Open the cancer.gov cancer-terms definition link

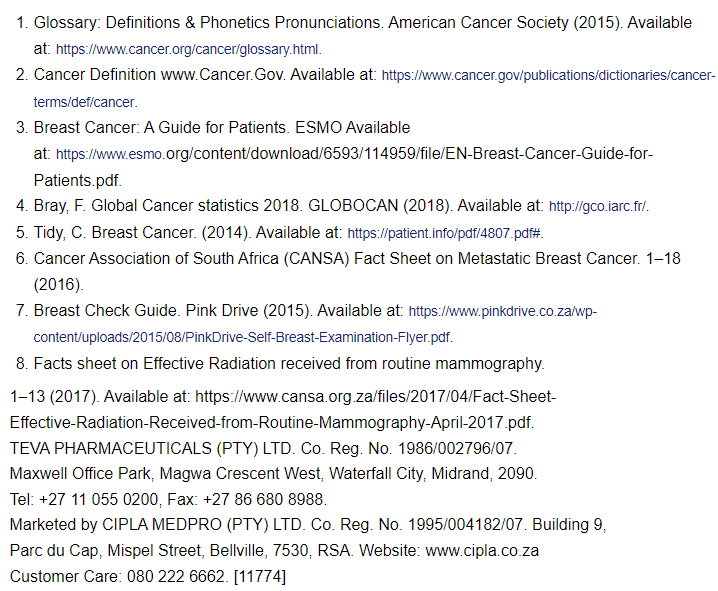pos(548,76)
